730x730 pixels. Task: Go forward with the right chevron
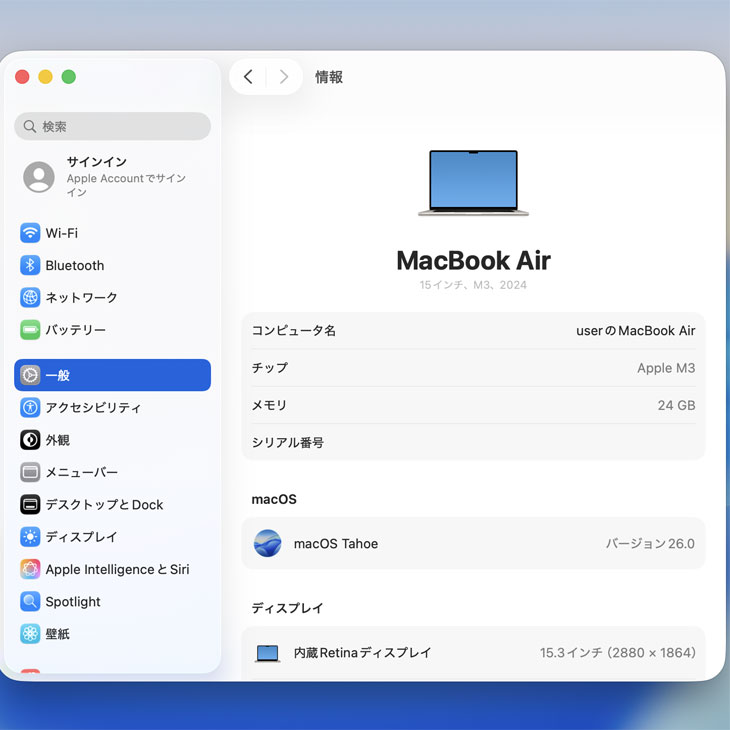click(x=284, y=77)
